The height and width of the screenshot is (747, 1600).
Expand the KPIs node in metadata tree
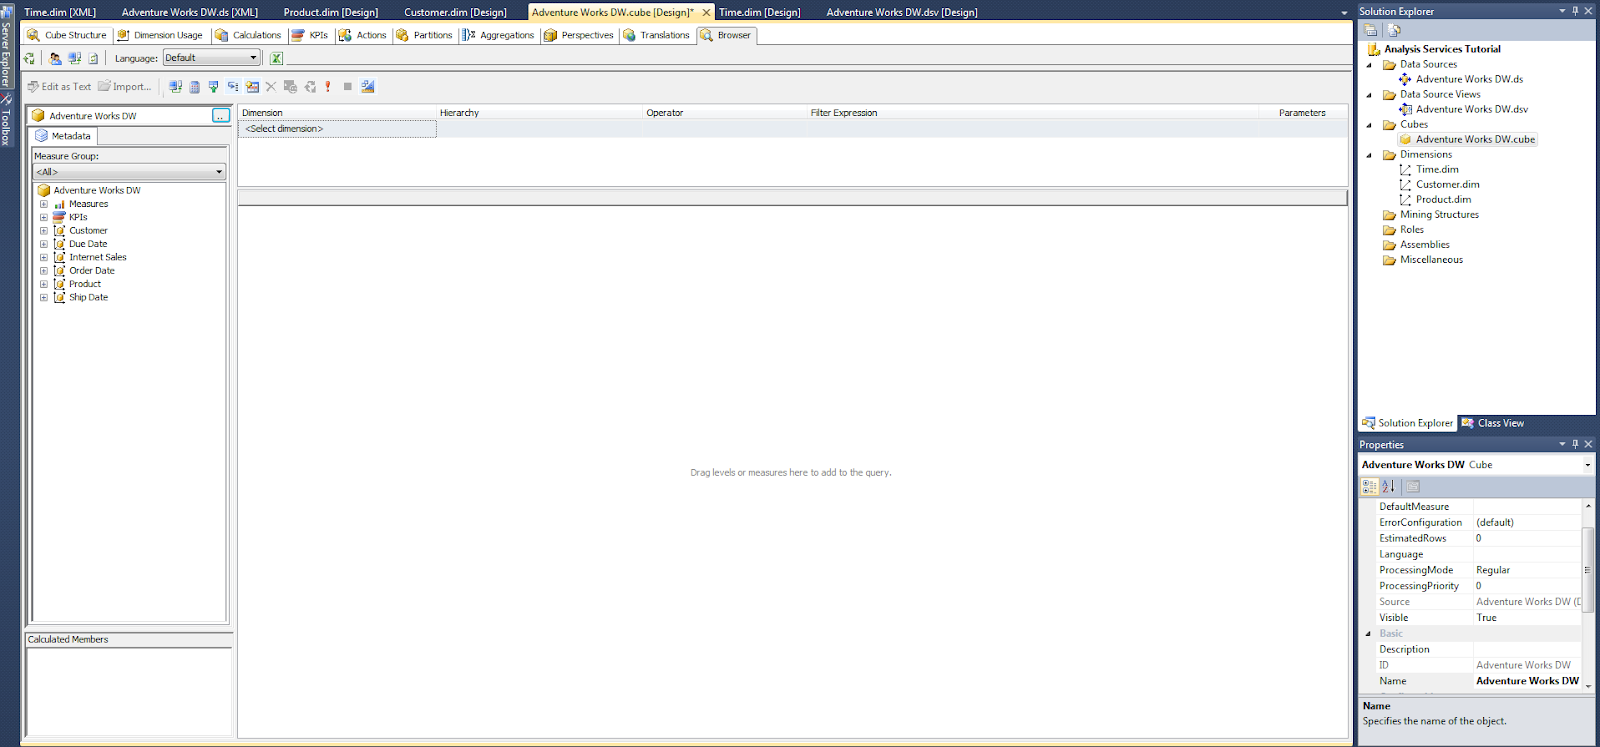coord(44,217)
